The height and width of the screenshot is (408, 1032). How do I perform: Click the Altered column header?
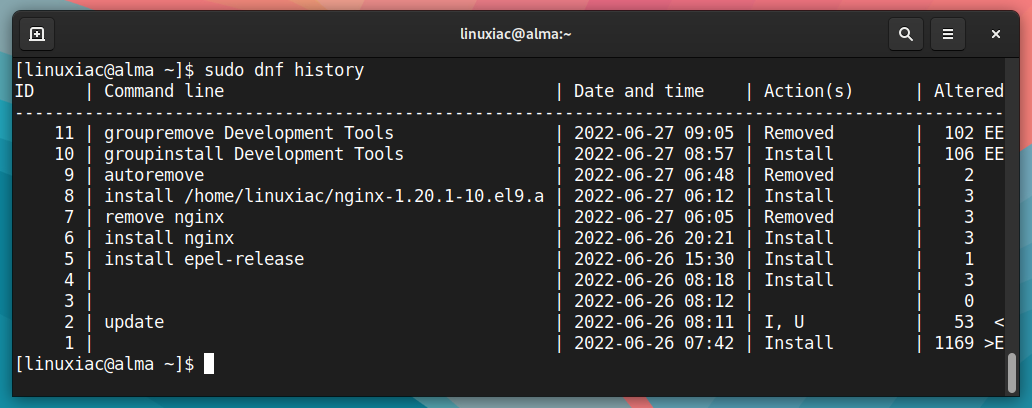pyautogui.click(x=968, y=91)
